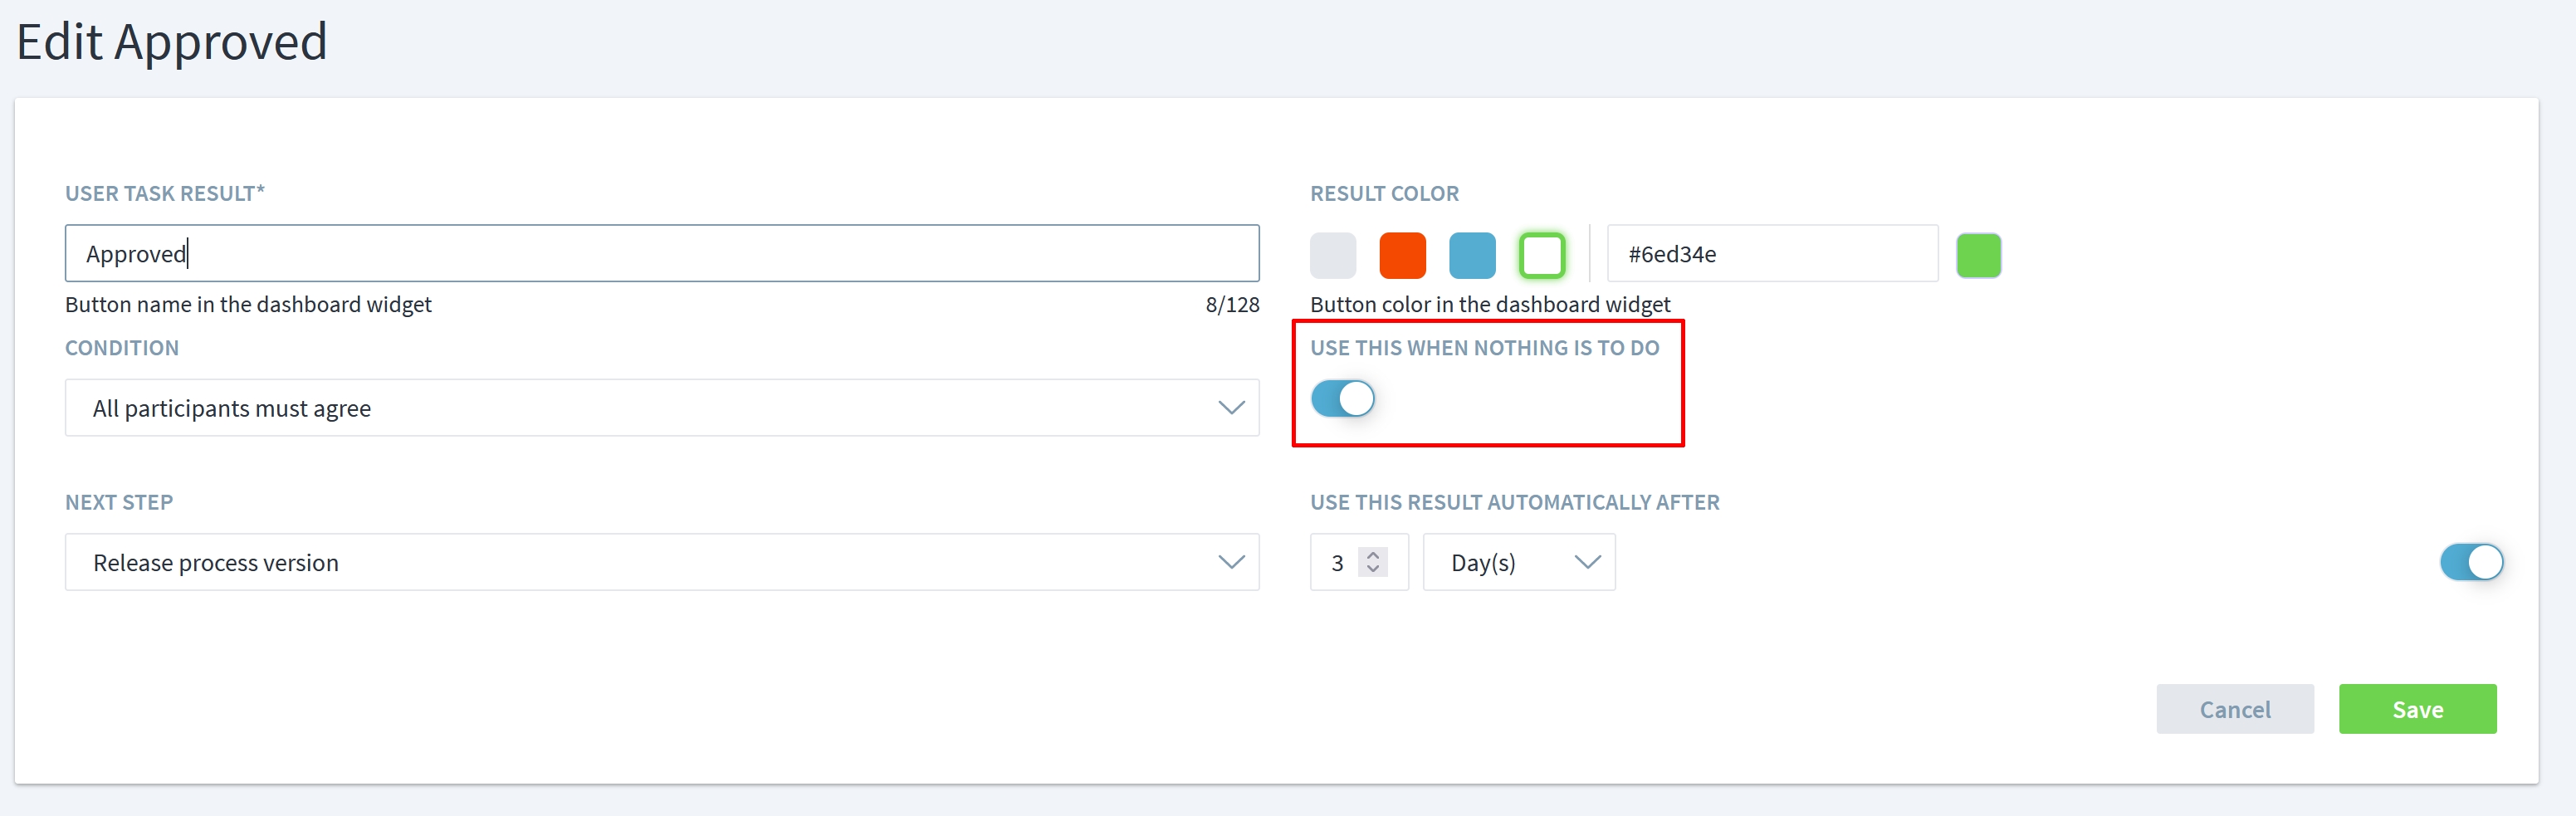Turn off the automatic result toggle
The height and width of the screenshot is (816, 2576).
tap(2471, 562)
